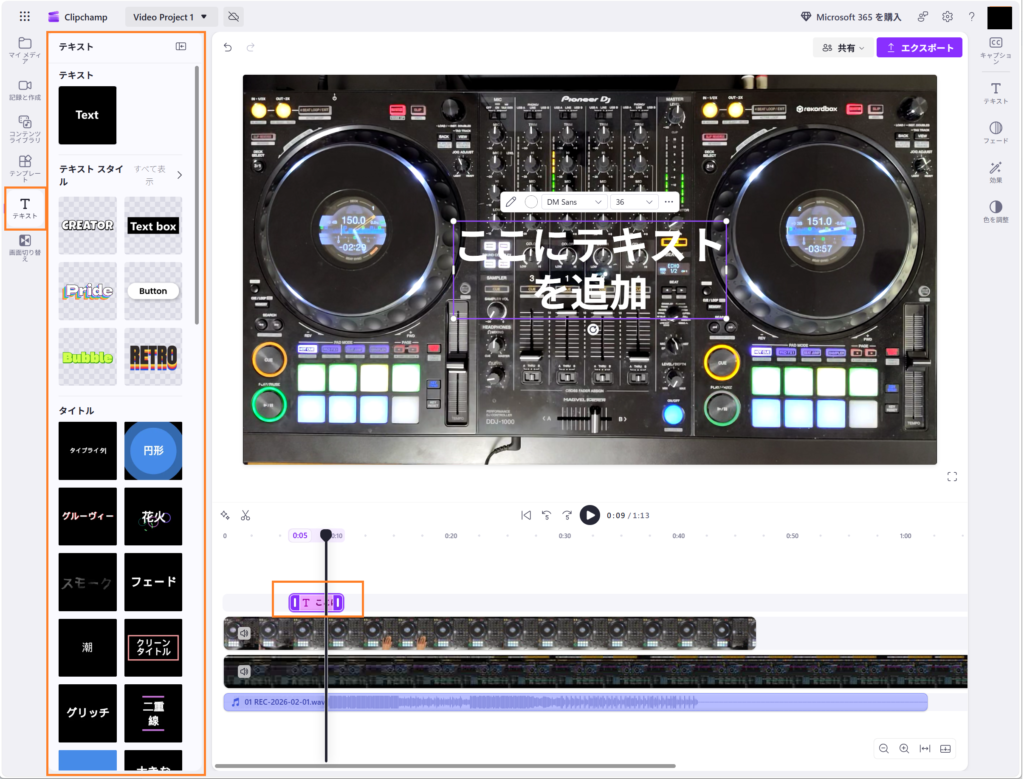The width and height of the screenshot is (1024, 779).
Task: Open the Record & Create panel icon
Action: 25,90
